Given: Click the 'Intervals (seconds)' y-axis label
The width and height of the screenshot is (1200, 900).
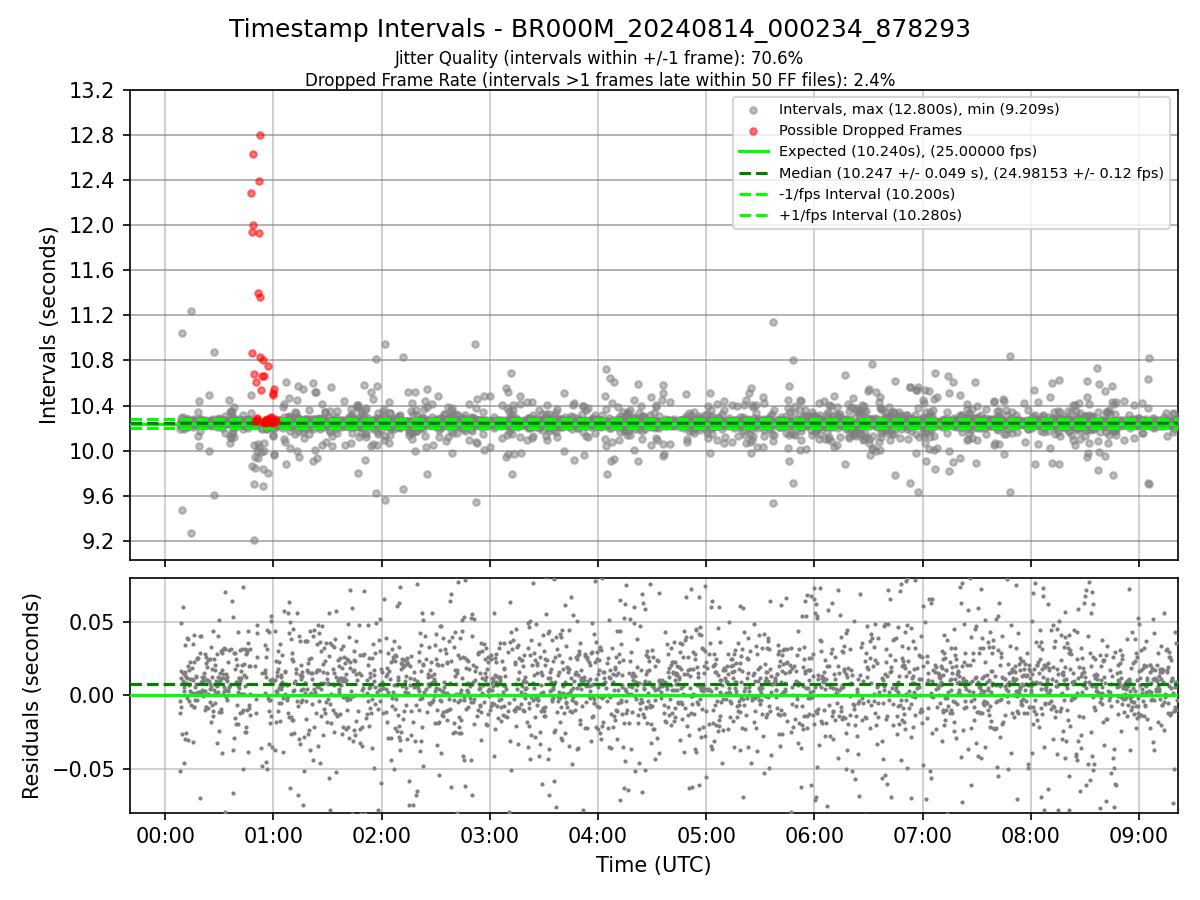Looking at the screenshot, I should (x=48, y=325).
